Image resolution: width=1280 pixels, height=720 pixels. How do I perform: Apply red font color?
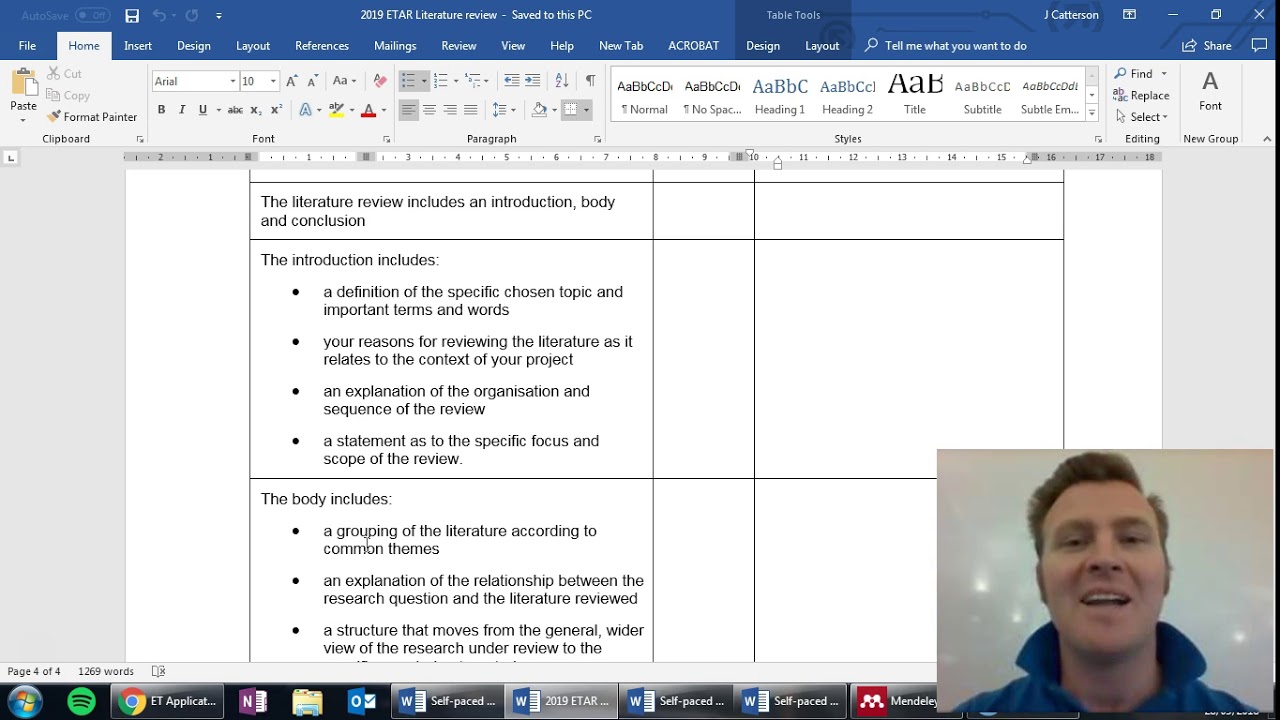[368, 110]
